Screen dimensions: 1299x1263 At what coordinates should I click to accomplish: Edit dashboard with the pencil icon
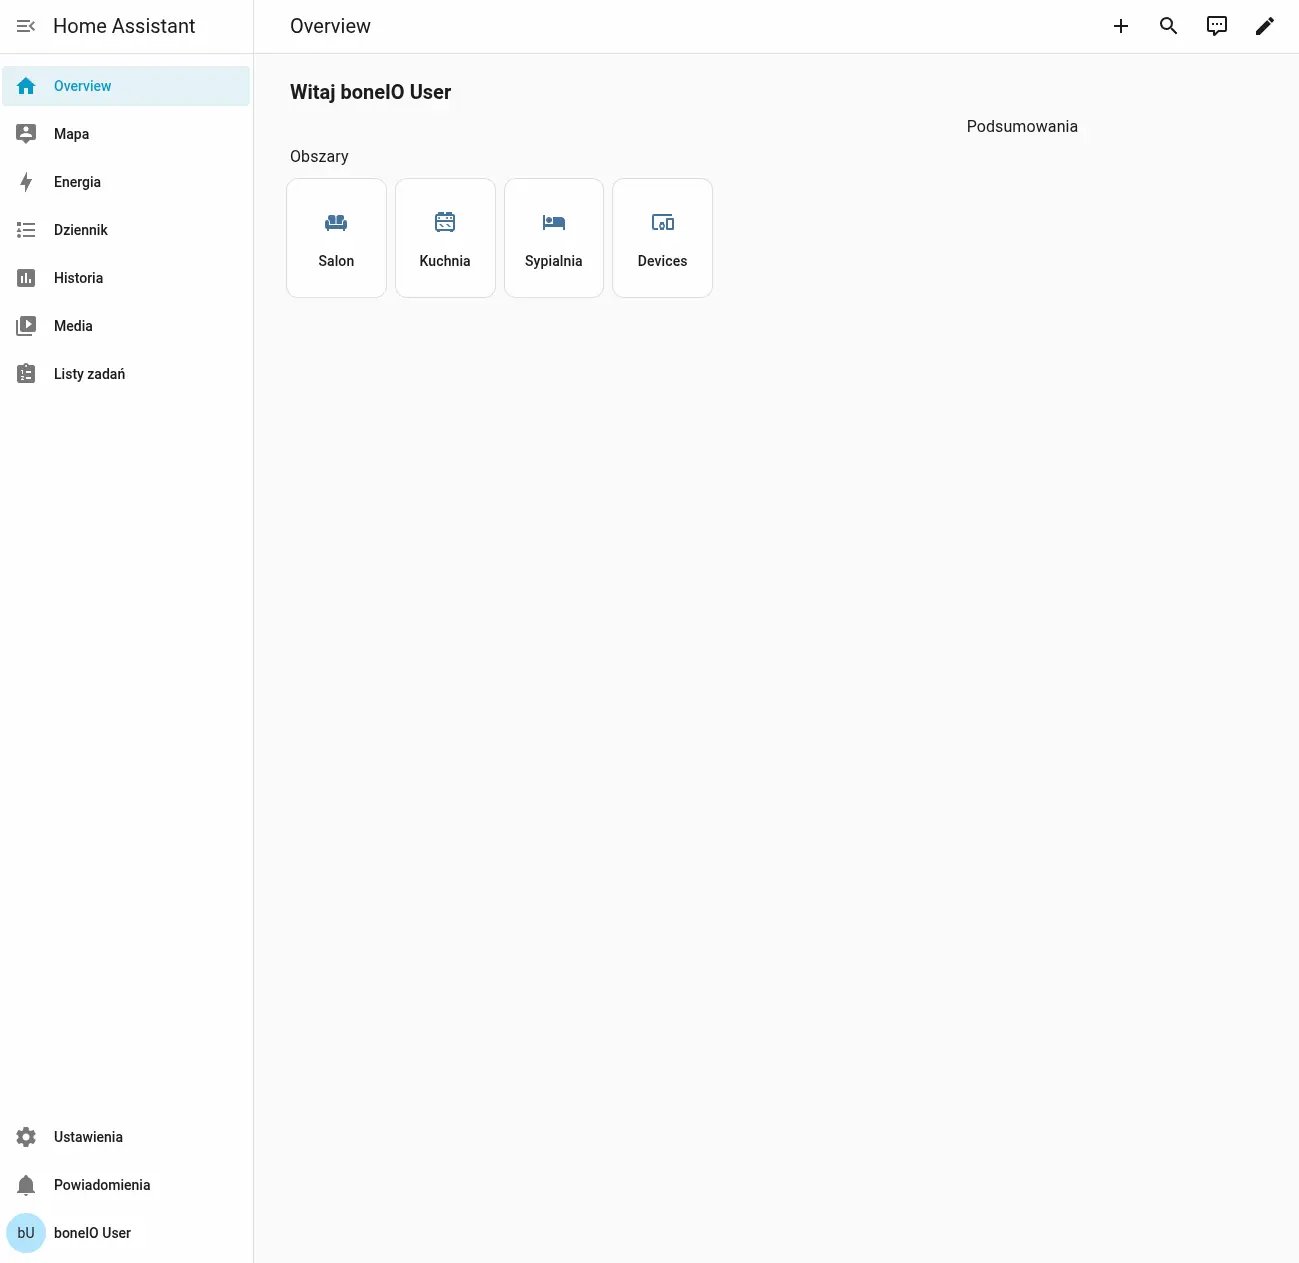coord(1264,26)
